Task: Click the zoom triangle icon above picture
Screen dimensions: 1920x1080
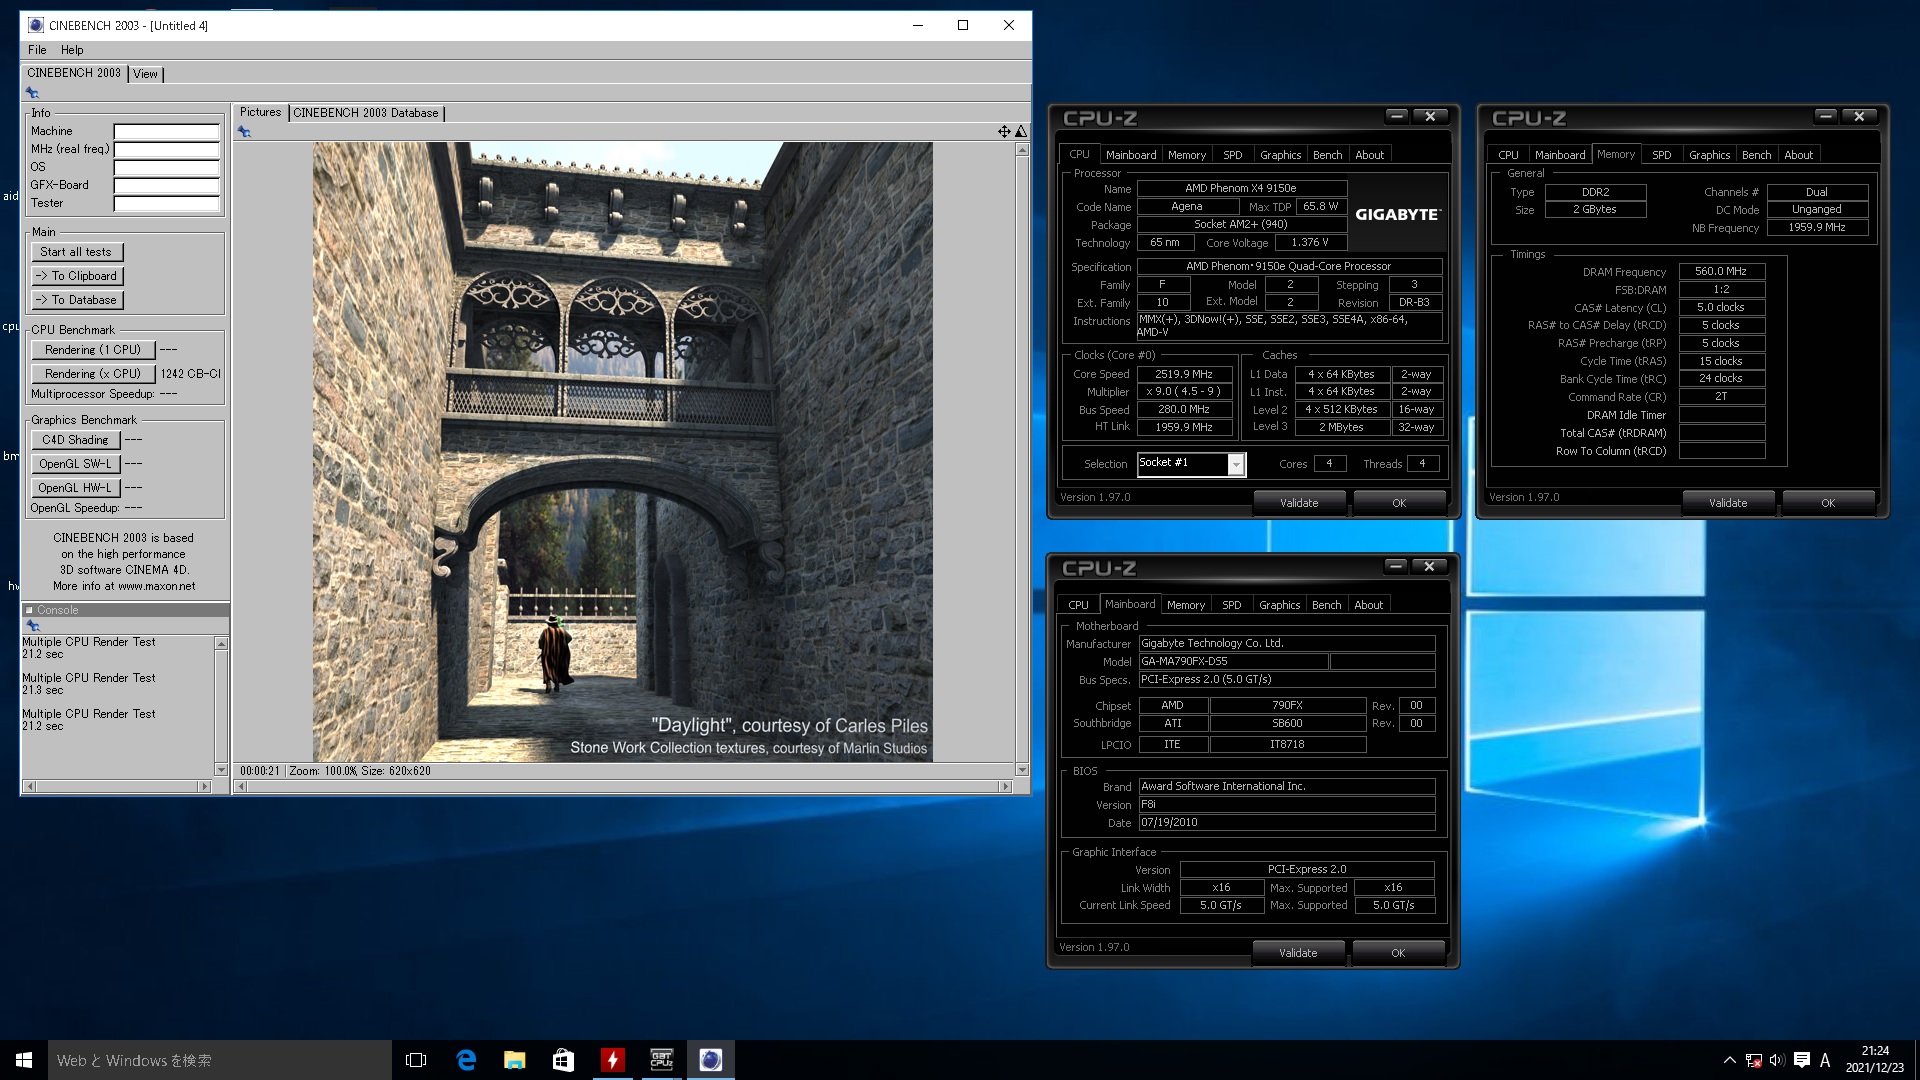Action: 1021,132
